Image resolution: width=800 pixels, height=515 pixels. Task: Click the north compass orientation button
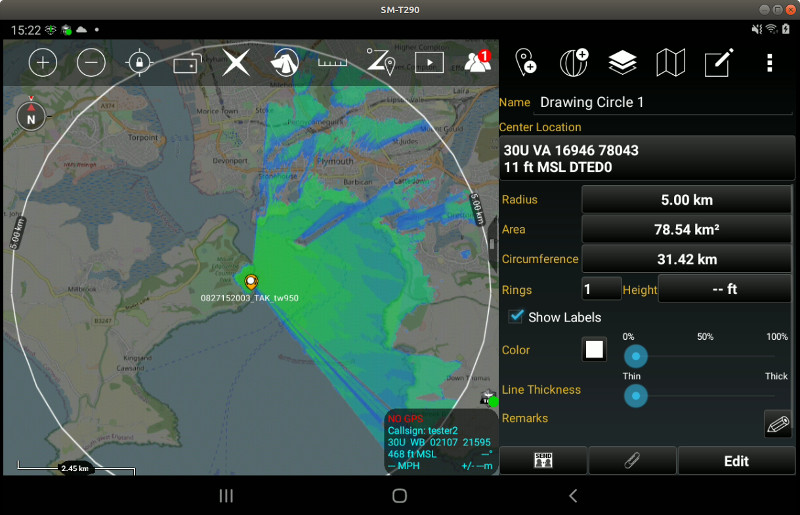coord(31,117)
